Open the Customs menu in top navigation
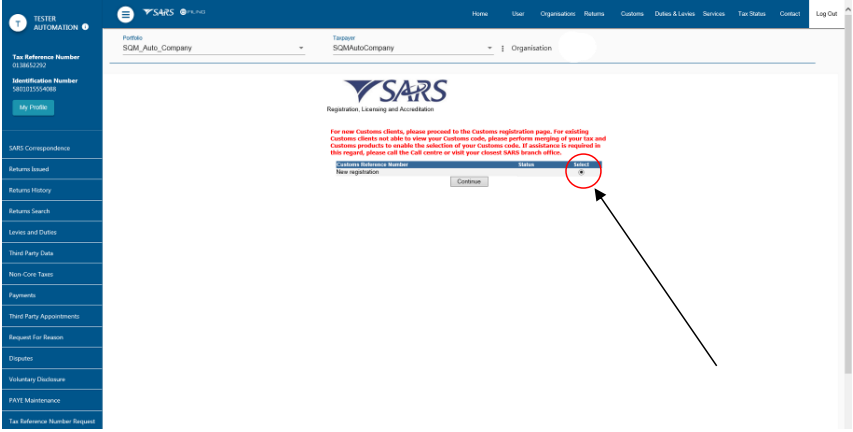The width and height of the screenshot is (853, 432). [632, 13]
